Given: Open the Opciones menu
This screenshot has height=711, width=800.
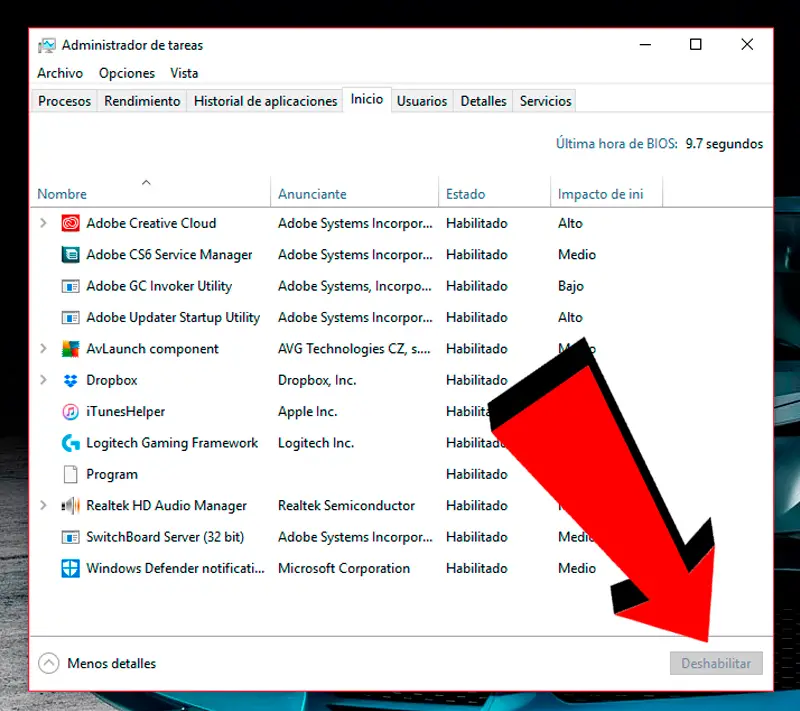Looking at the screenshot, I should point(127,73).
